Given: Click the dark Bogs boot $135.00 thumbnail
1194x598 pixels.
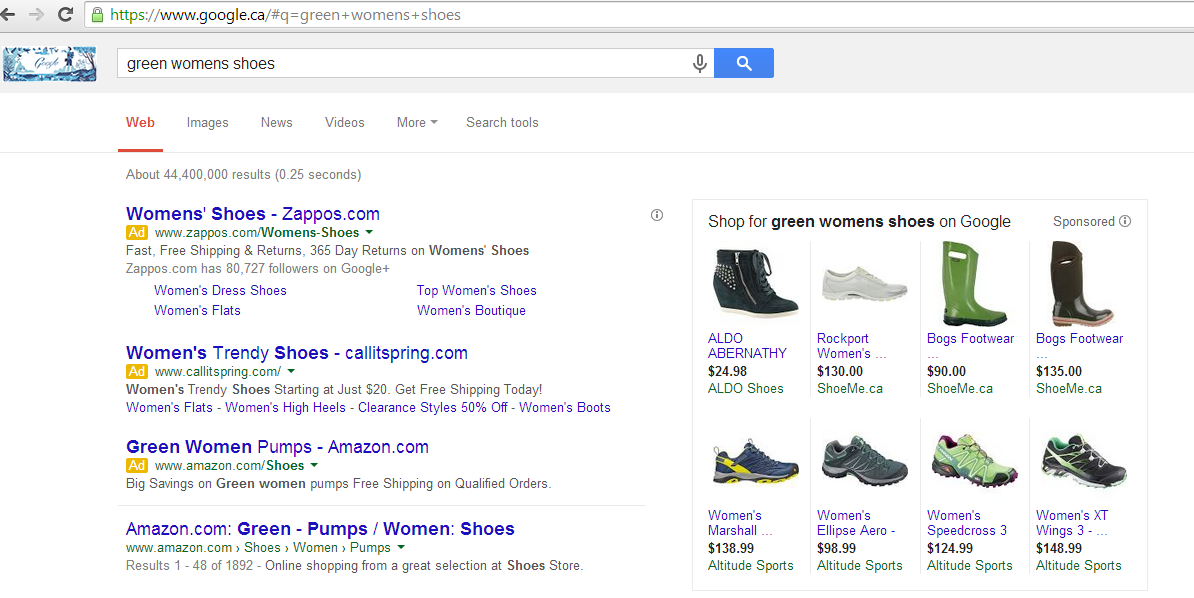Looking at the screenshot, I should click(1082, 283).
